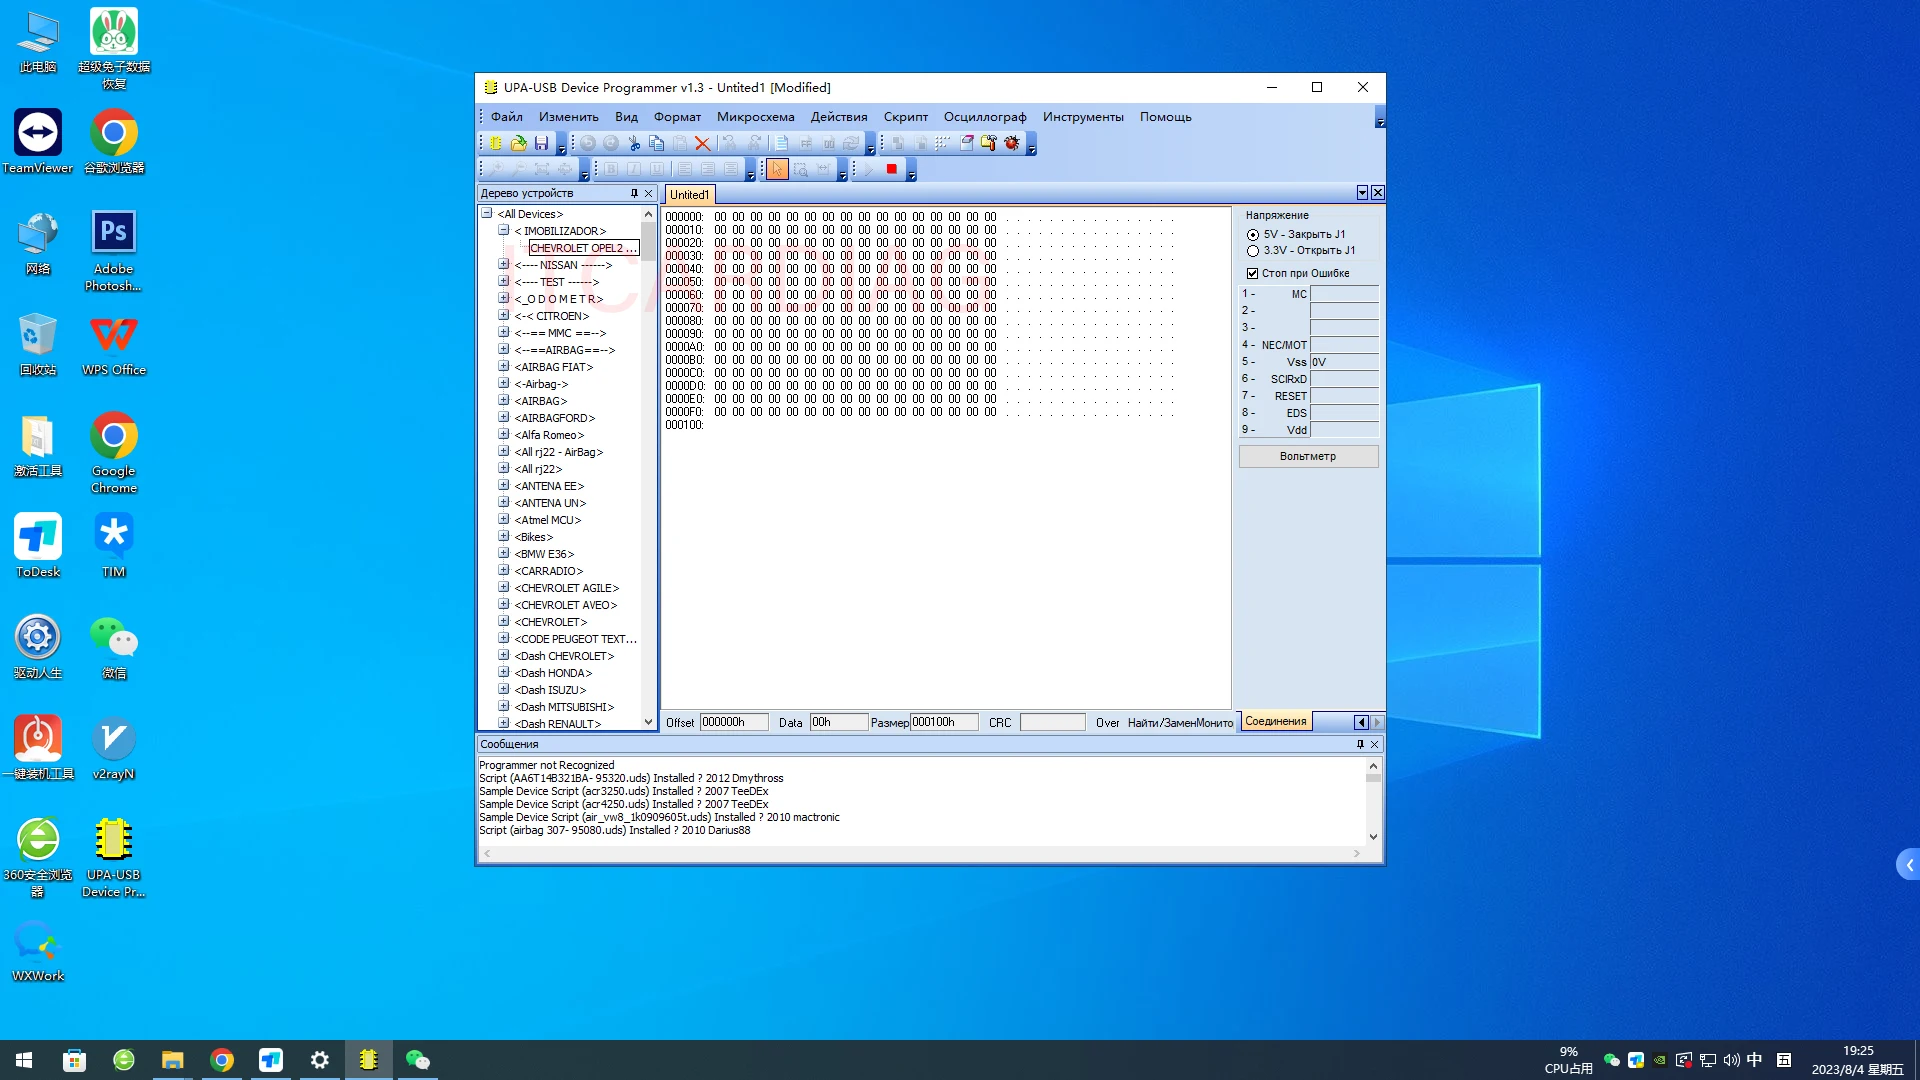1920x1080 pixels.
Task: Expand the CITROEN tree node
Action: (504, 315)
